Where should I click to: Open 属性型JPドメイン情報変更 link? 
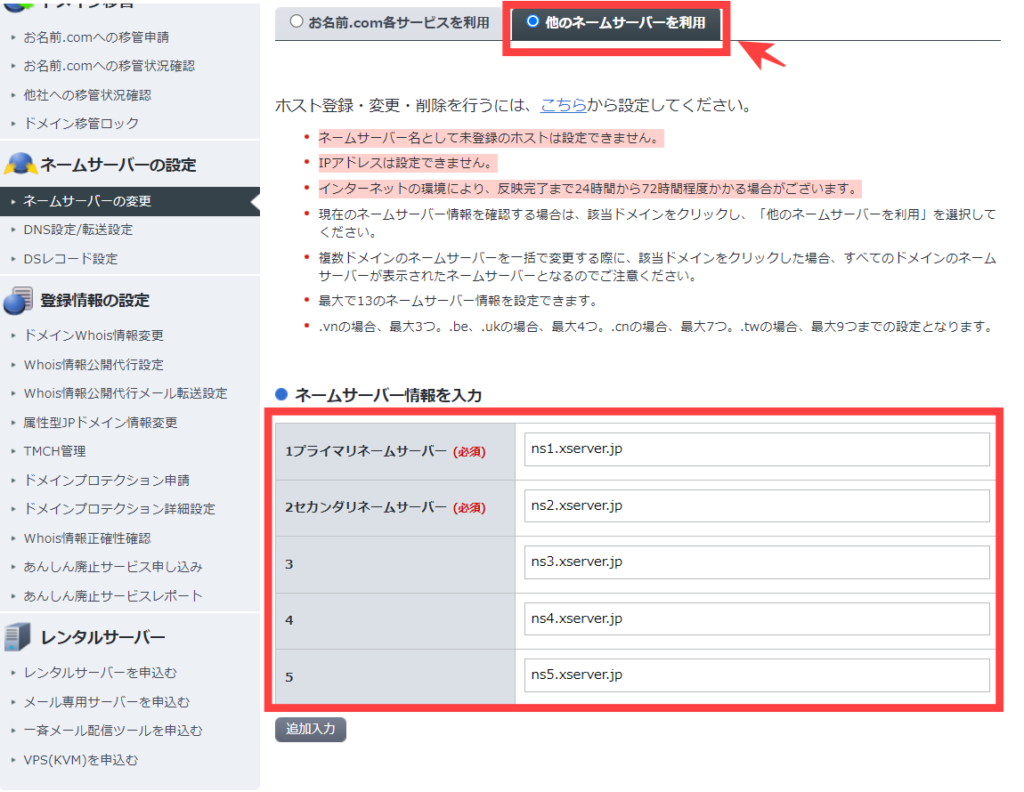click(100, 423)
